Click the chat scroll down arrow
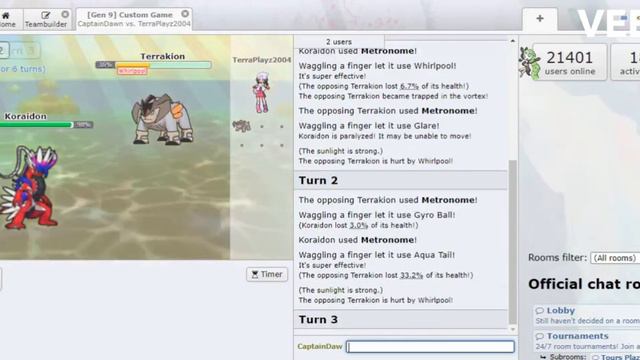Viewport: 640px width, 360px height. coord(513,329)
